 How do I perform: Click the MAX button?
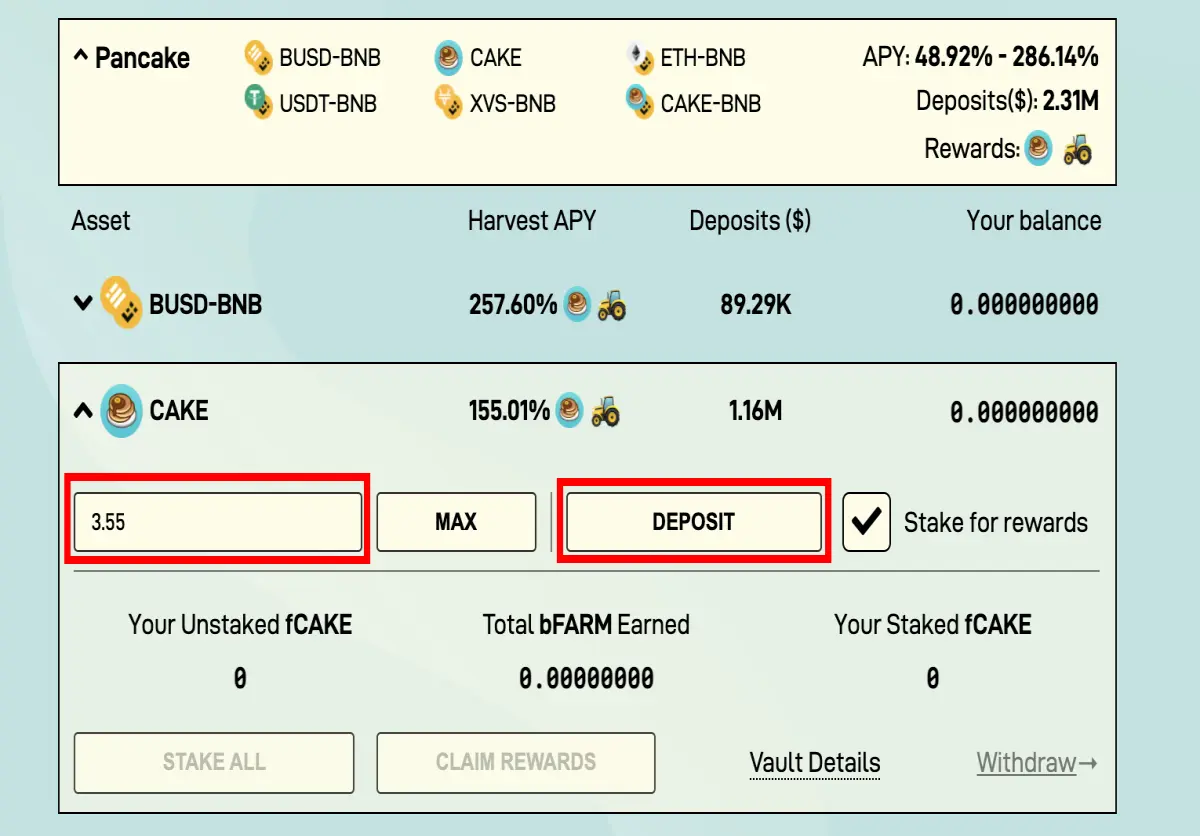coord(456,521)
